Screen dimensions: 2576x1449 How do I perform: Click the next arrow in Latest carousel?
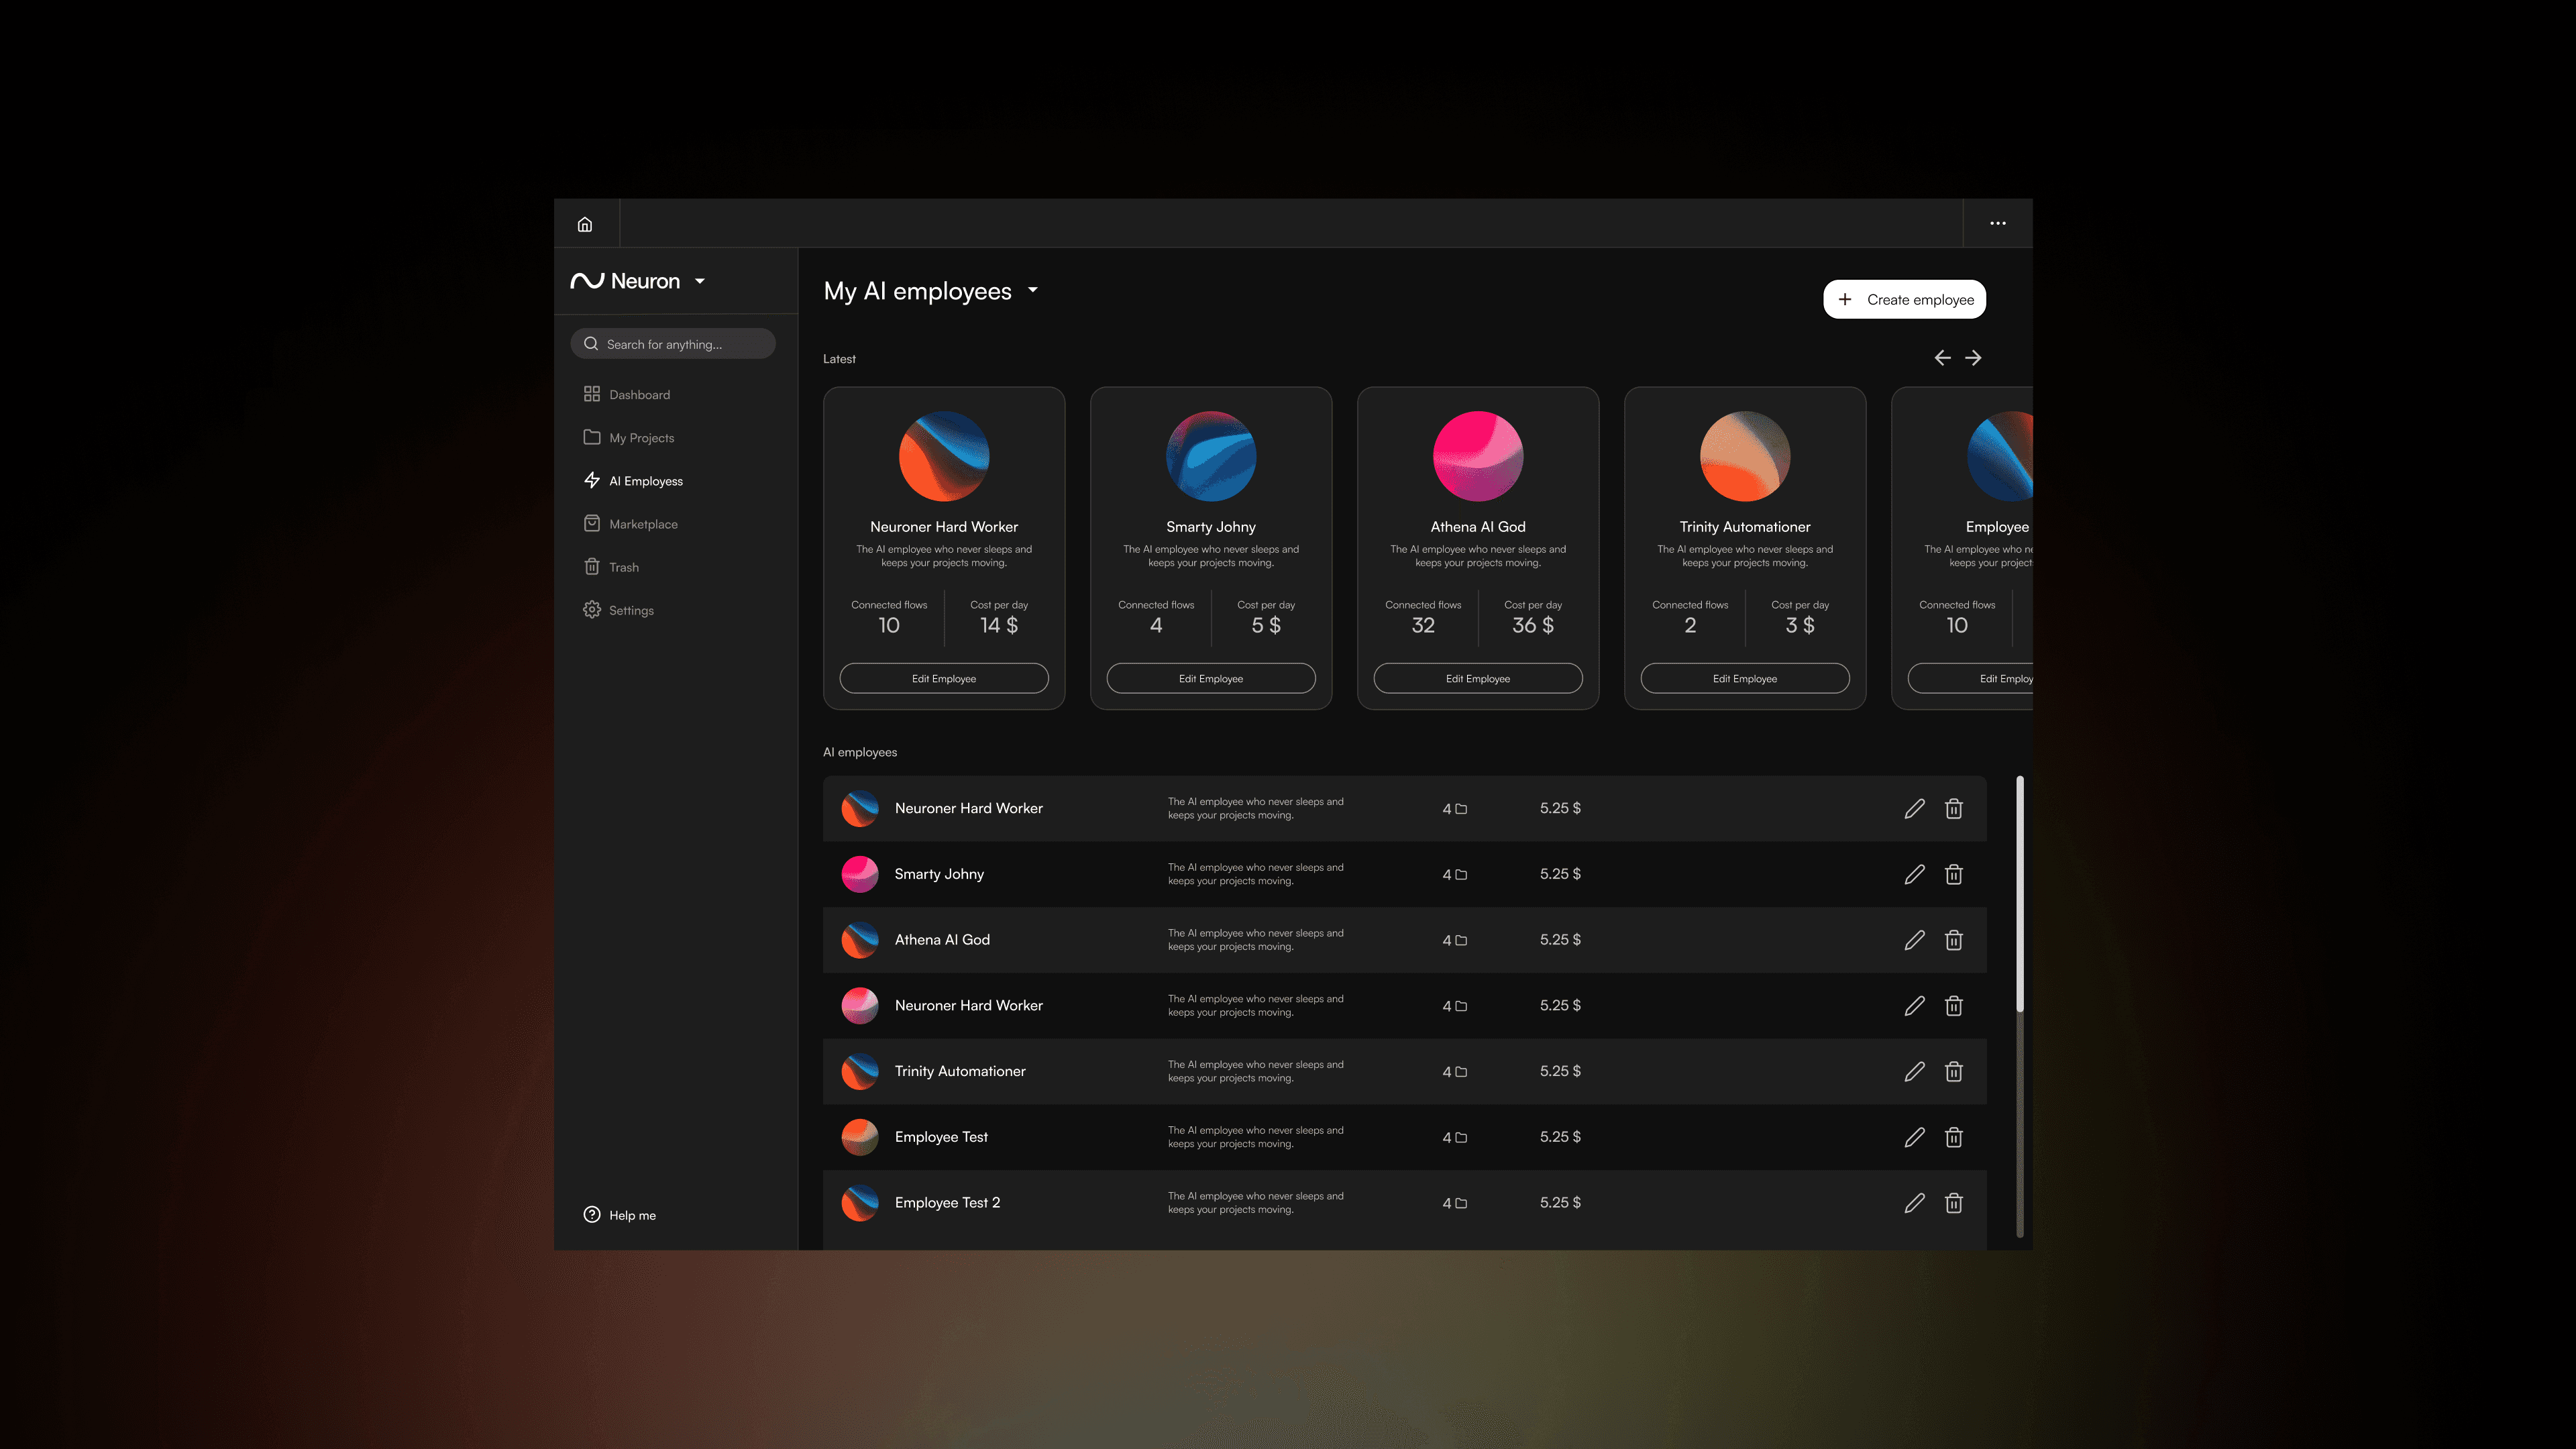coord(1973,358)
